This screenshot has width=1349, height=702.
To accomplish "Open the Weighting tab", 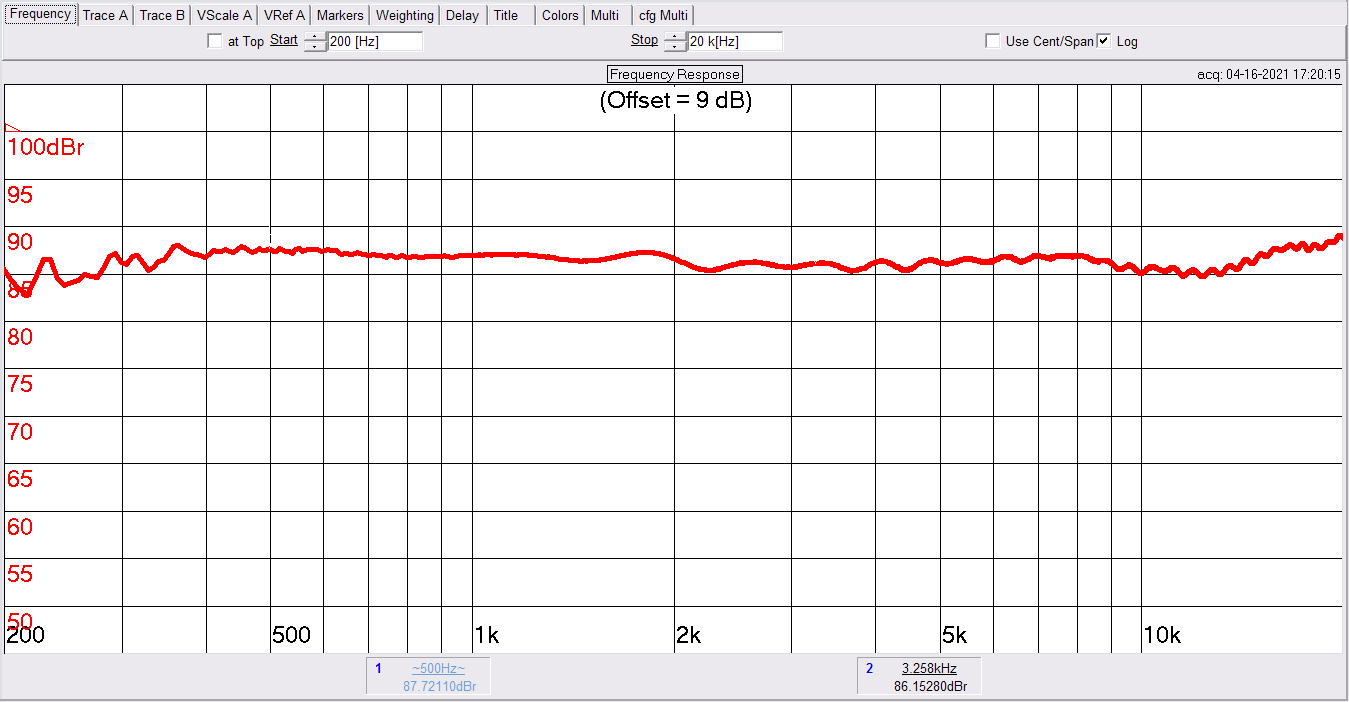I will click(404, 15).
